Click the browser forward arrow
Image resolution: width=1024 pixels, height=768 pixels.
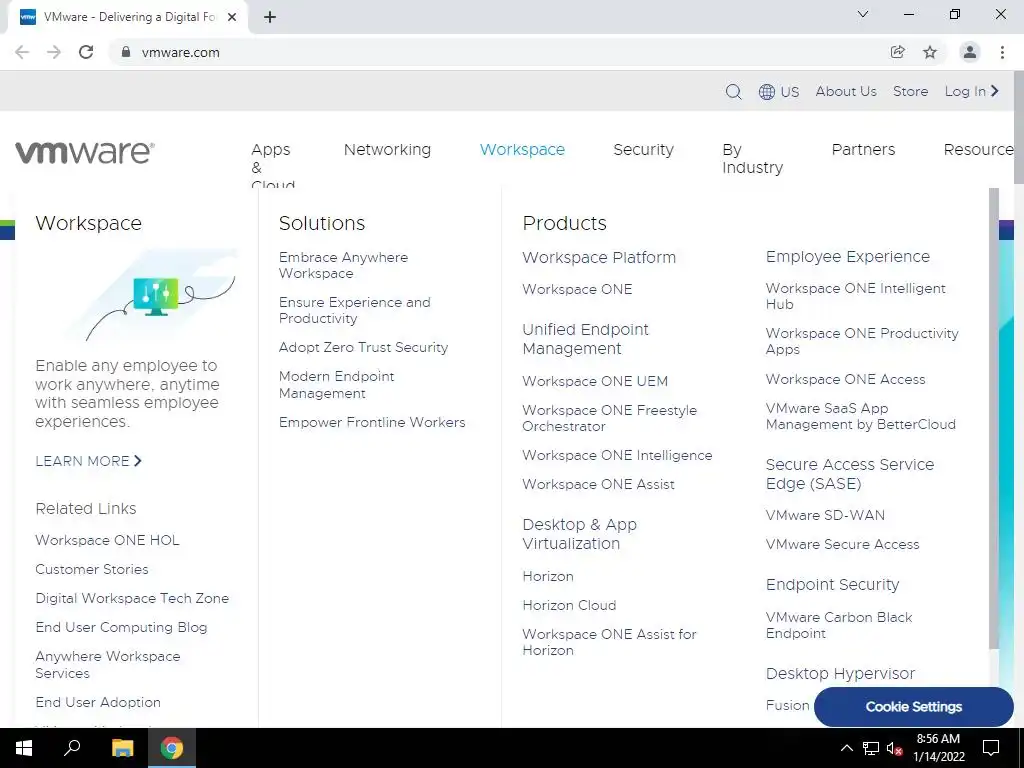[54, 52]
